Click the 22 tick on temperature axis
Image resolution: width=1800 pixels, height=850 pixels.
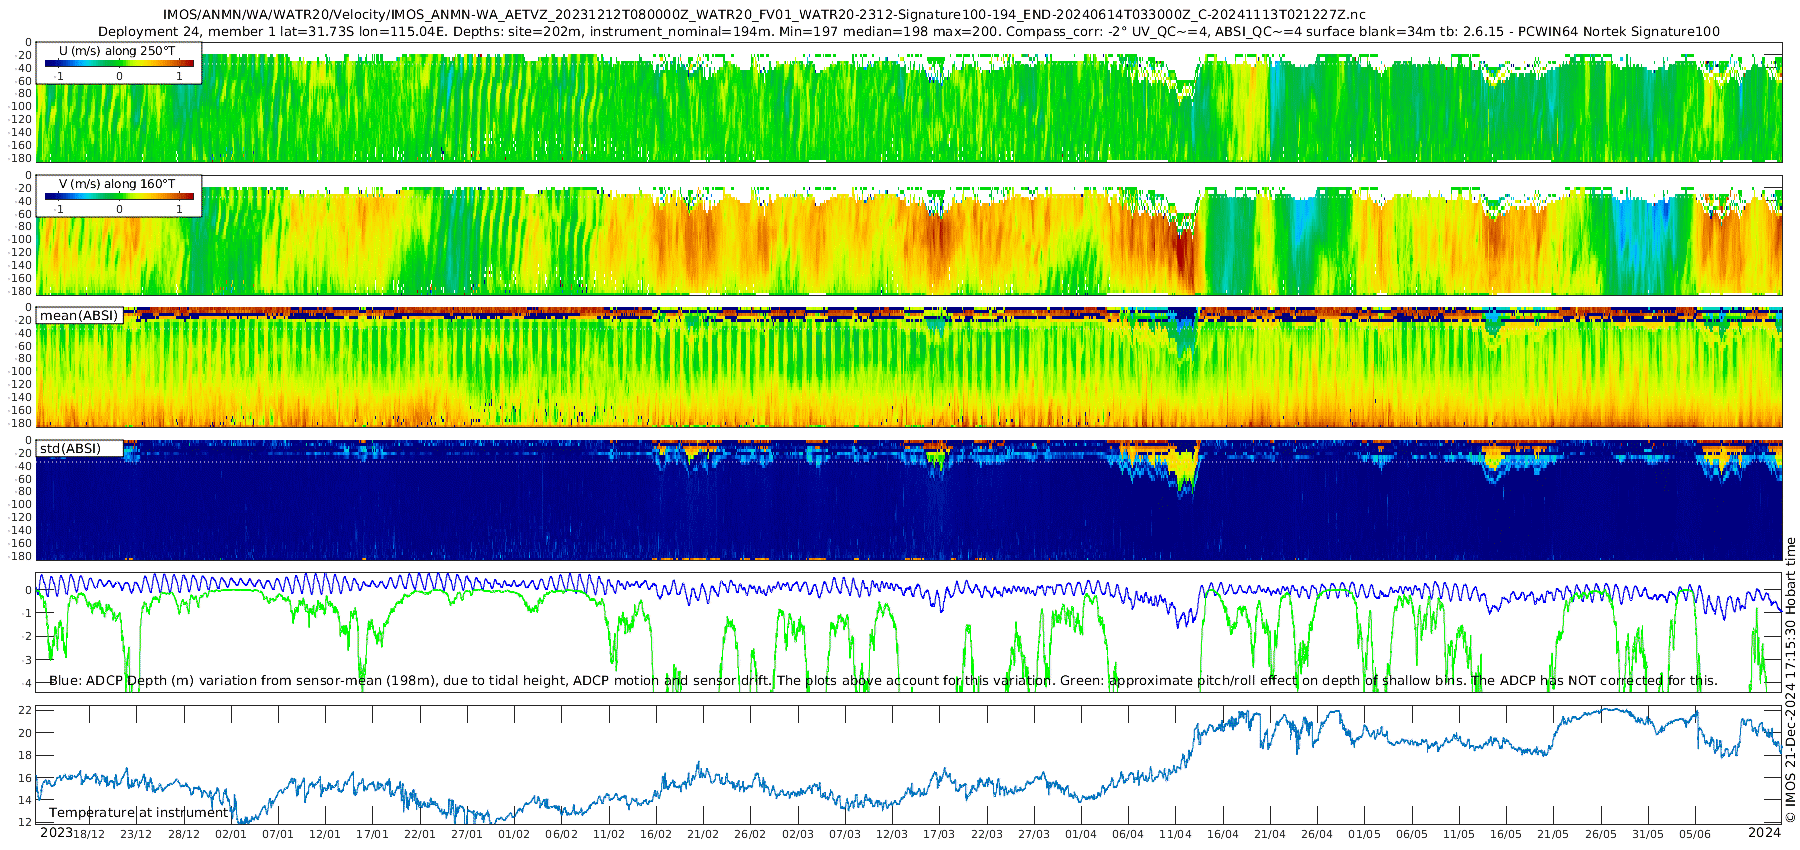(26, 711)
